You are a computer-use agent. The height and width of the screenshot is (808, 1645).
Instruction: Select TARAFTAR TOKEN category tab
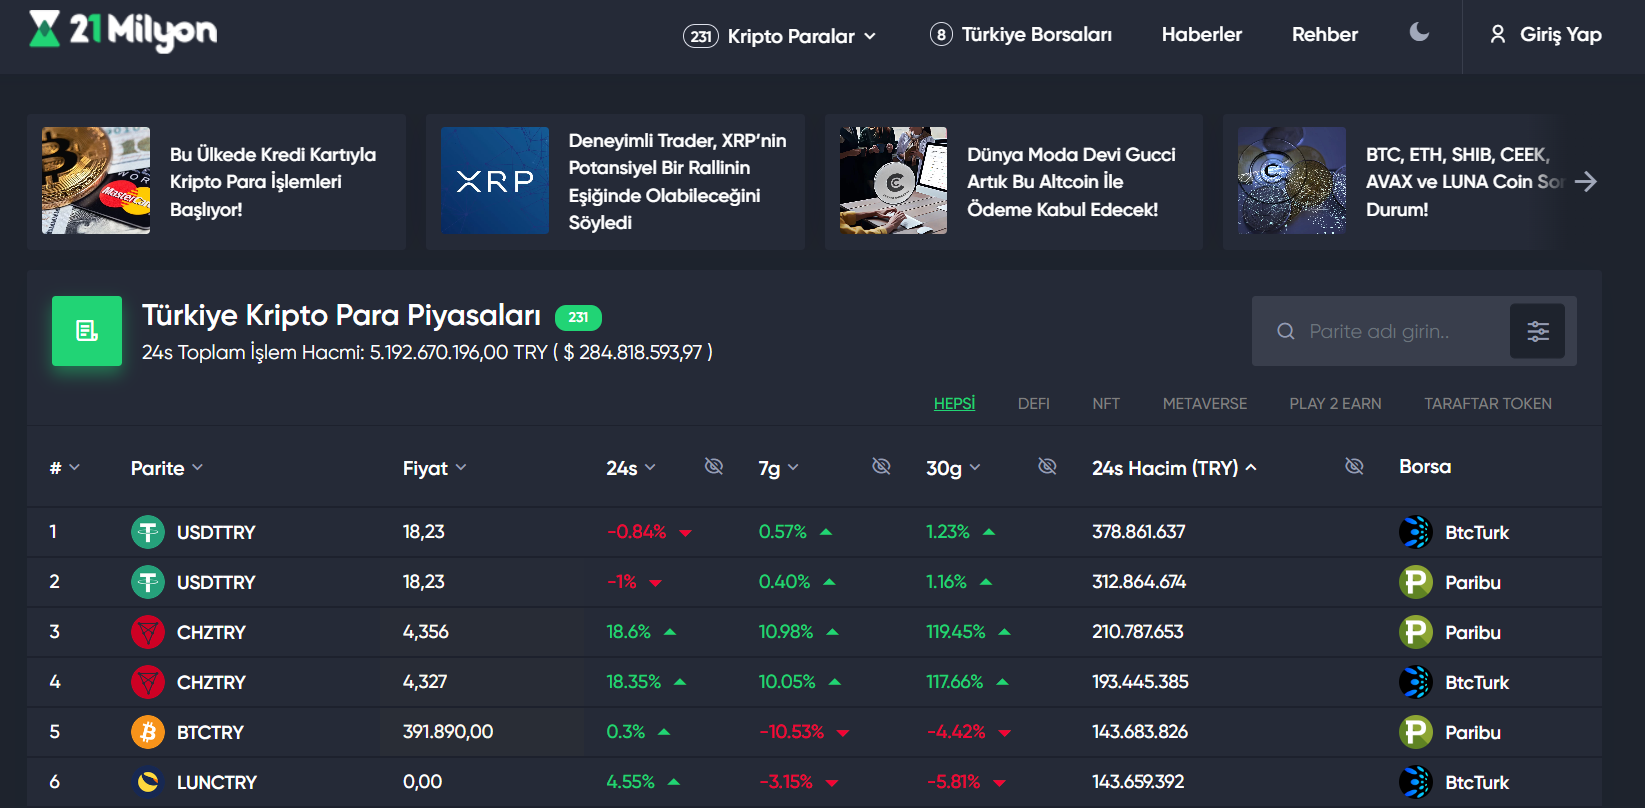coord(1488,404)
